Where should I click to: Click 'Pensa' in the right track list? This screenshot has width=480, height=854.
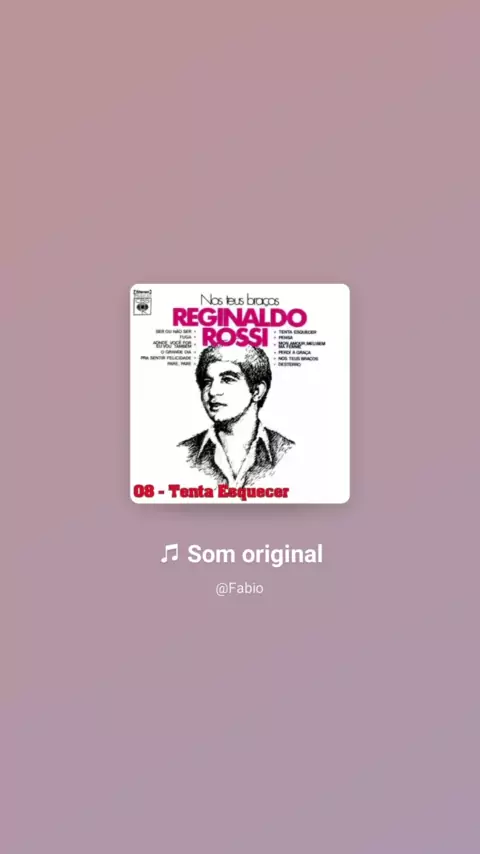click(x=285, y=337)
